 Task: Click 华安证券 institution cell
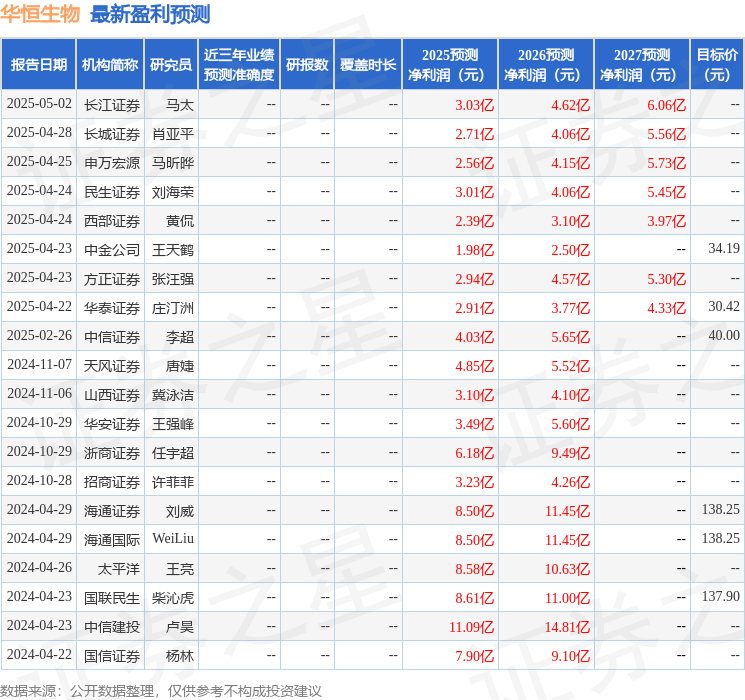pos(112,424)
